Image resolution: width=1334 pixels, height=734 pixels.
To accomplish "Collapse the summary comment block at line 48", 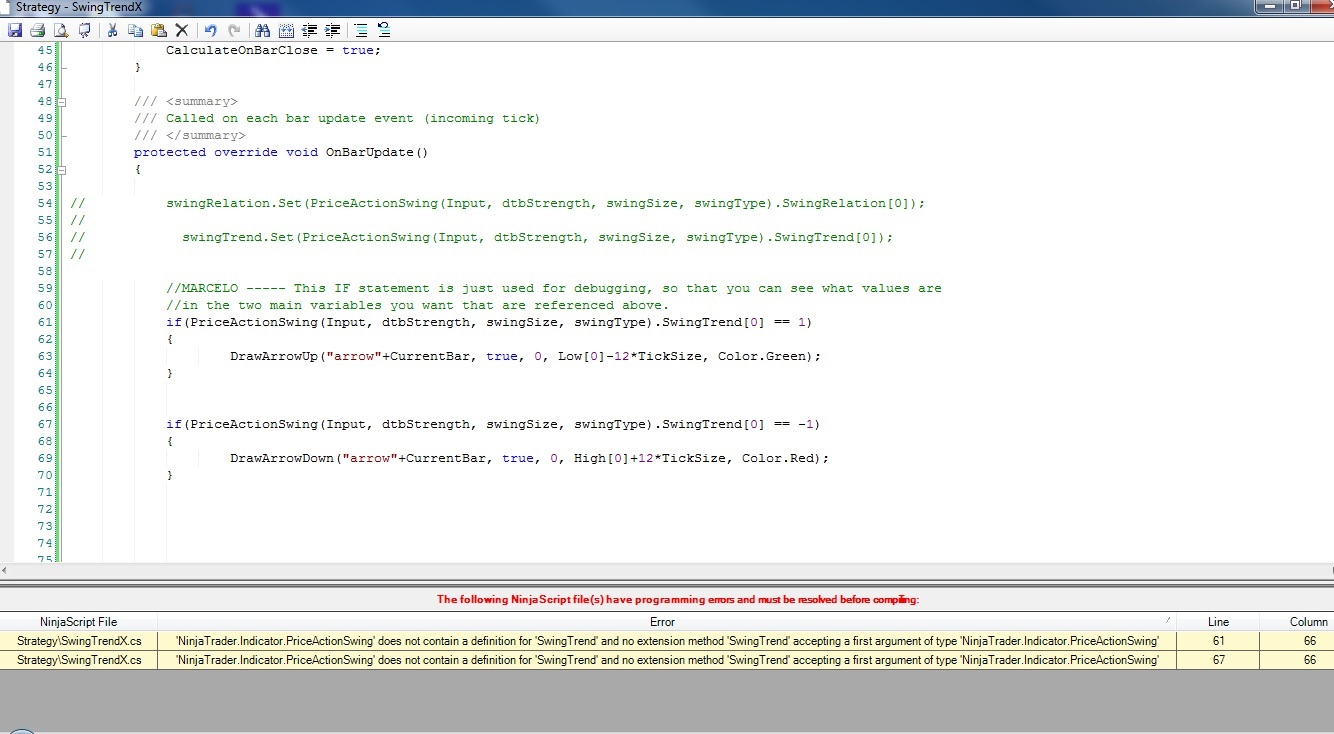I will click(x=62, y=101).
